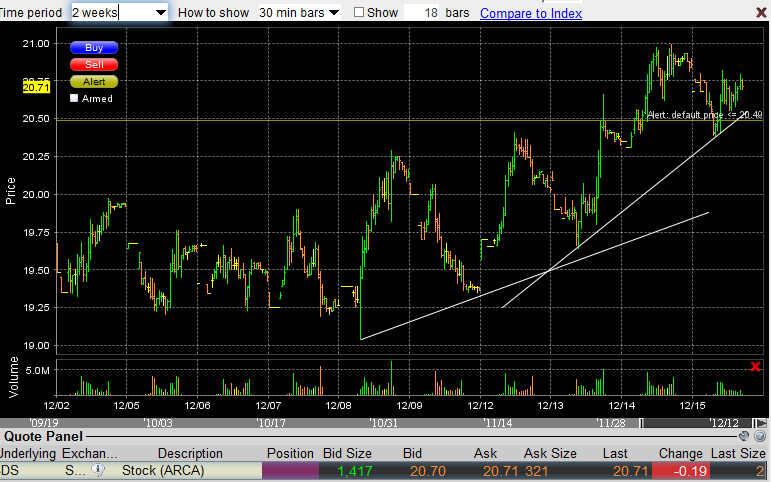Screen dimensions: 771x482
Task: Click the dark selected range in timeline bar
Action: click(x=697, y=423)
